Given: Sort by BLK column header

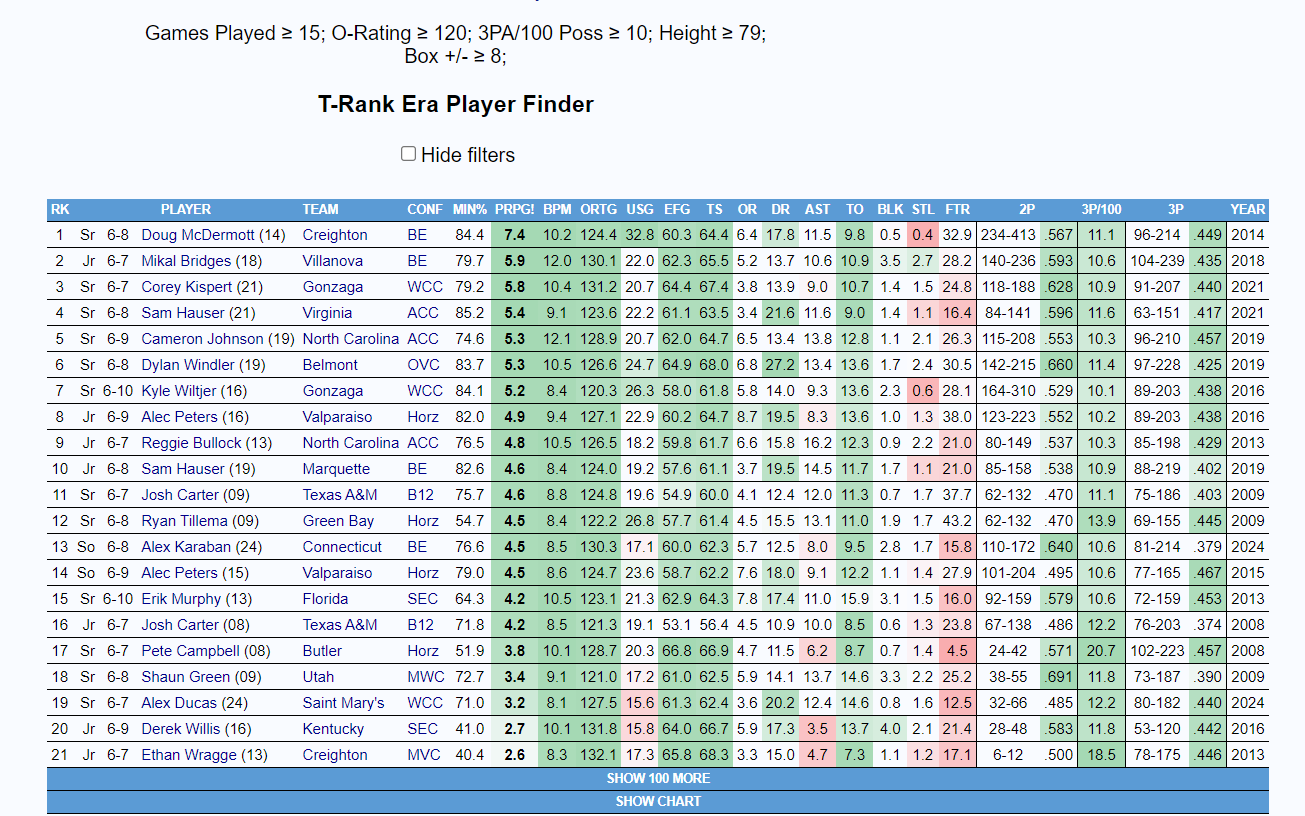Looking at the screenshot, I should coord(890,209).
